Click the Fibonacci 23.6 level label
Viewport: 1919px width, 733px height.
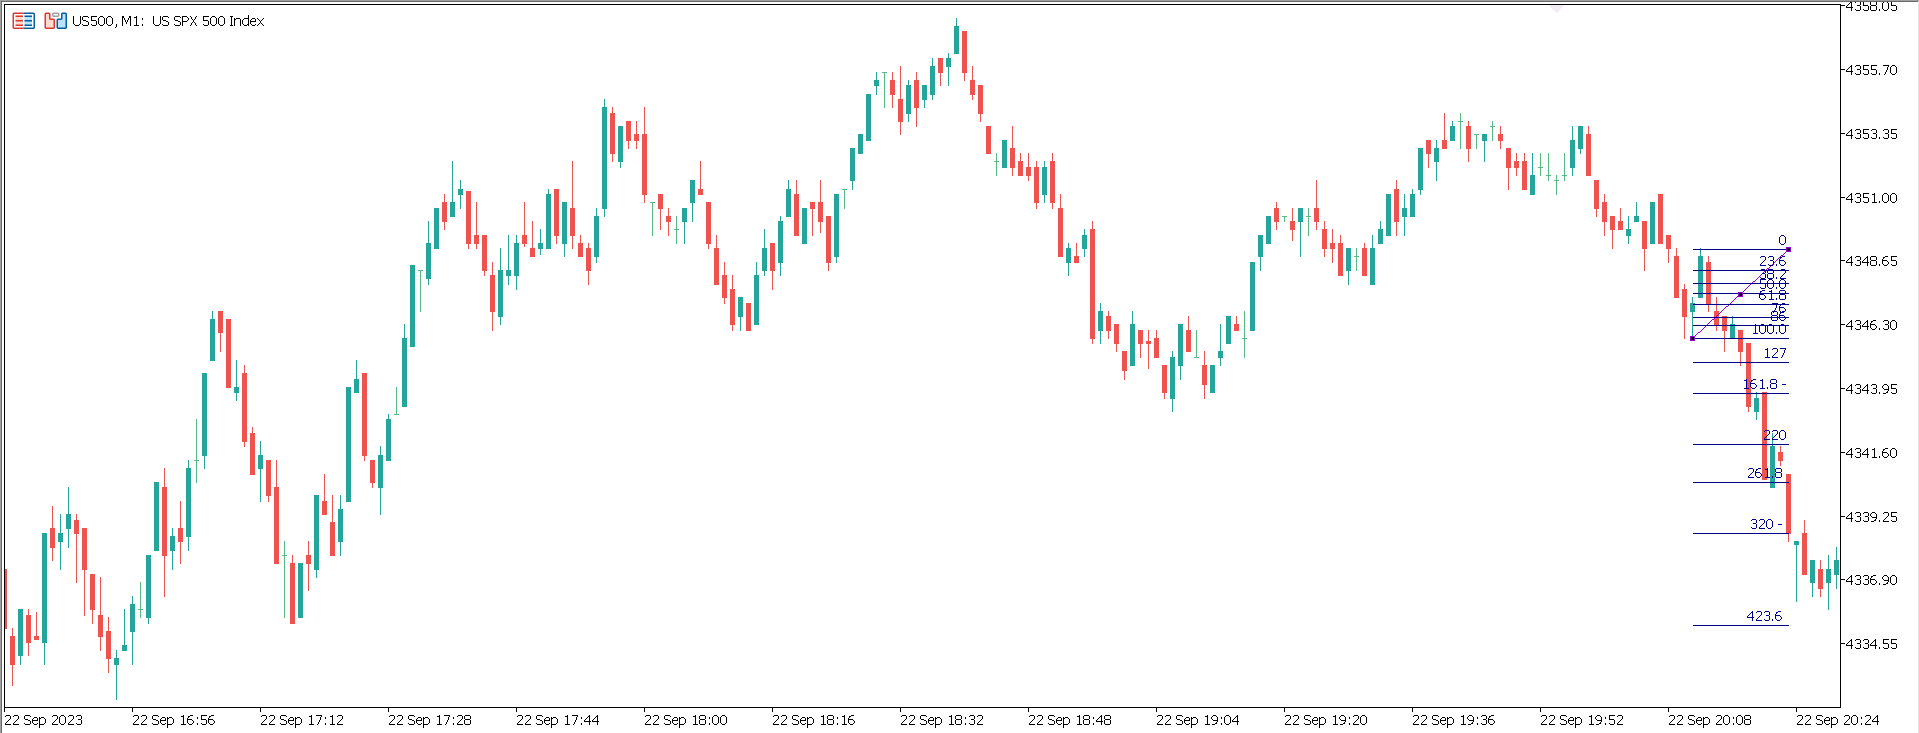[x=1772, y=261]
